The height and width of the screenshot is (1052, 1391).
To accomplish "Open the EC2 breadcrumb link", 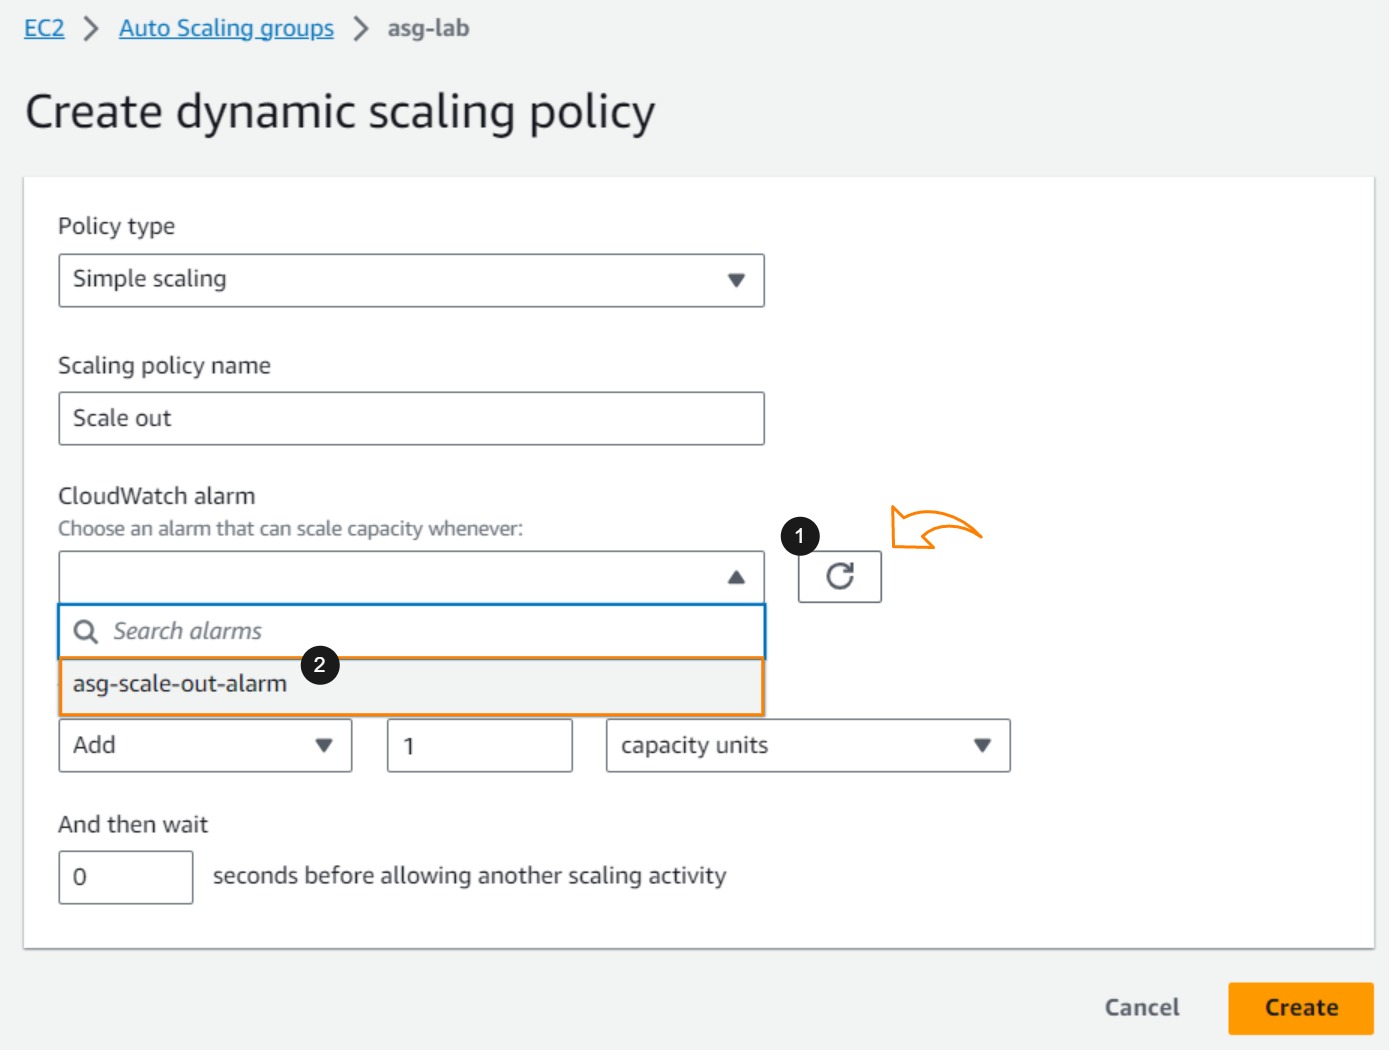I will click(44, 29).
